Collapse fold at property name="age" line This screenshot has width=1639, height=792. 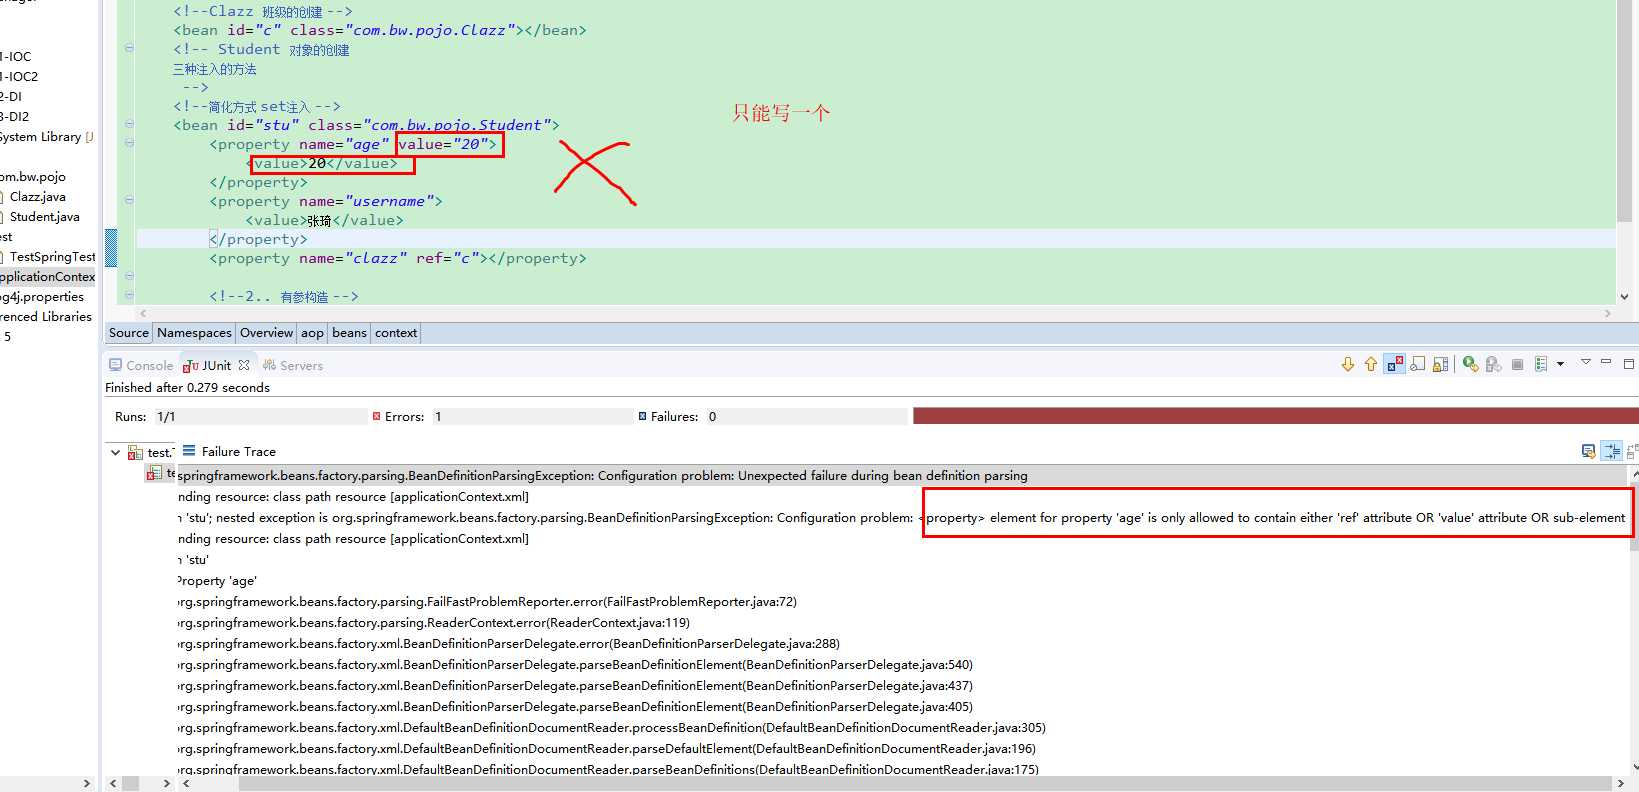[x=129, y=143]
